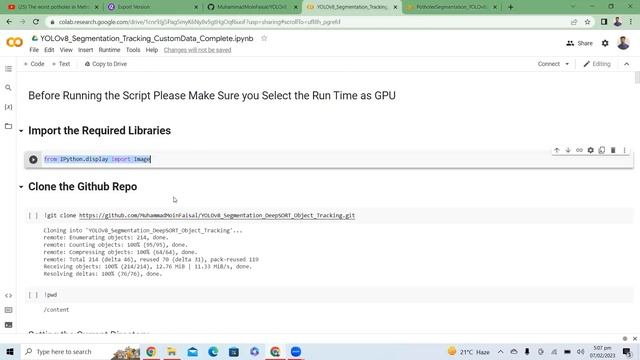Click the Windows search box
Image resolution: width=640 pixels, height=360 pixels.
click(80, 351)
